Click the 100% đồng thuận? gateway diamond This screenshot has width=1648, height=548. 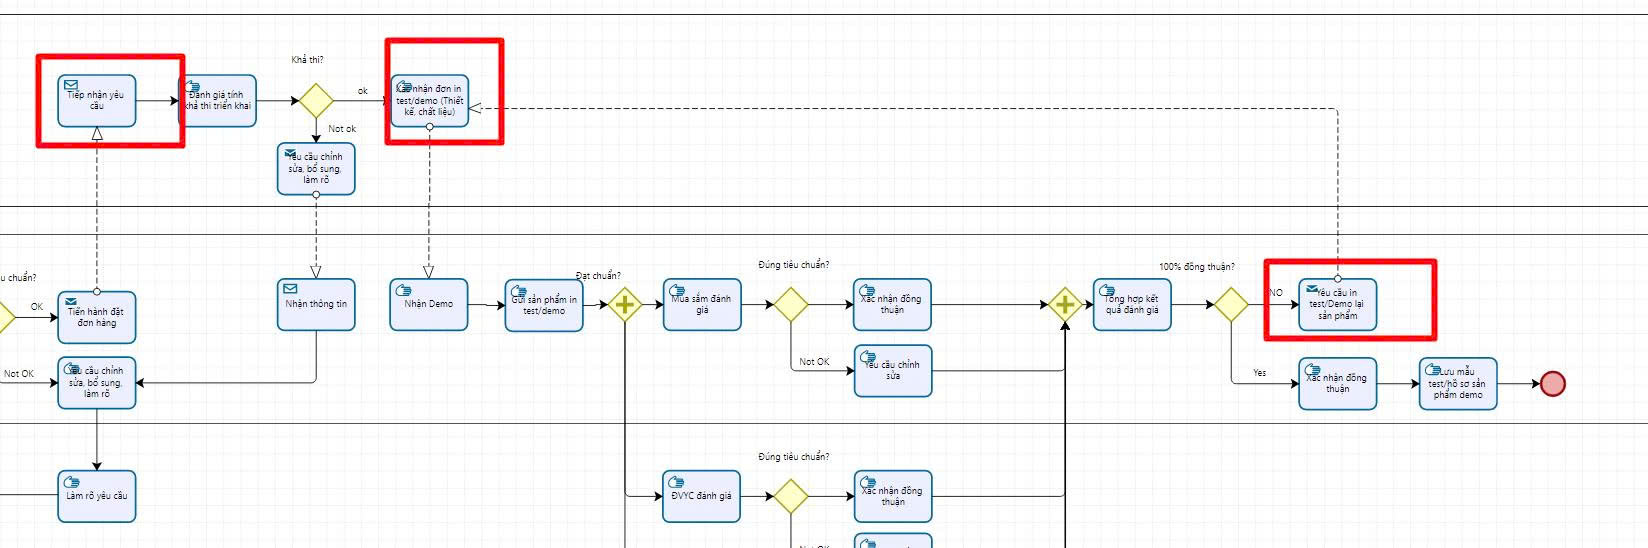1230,304
